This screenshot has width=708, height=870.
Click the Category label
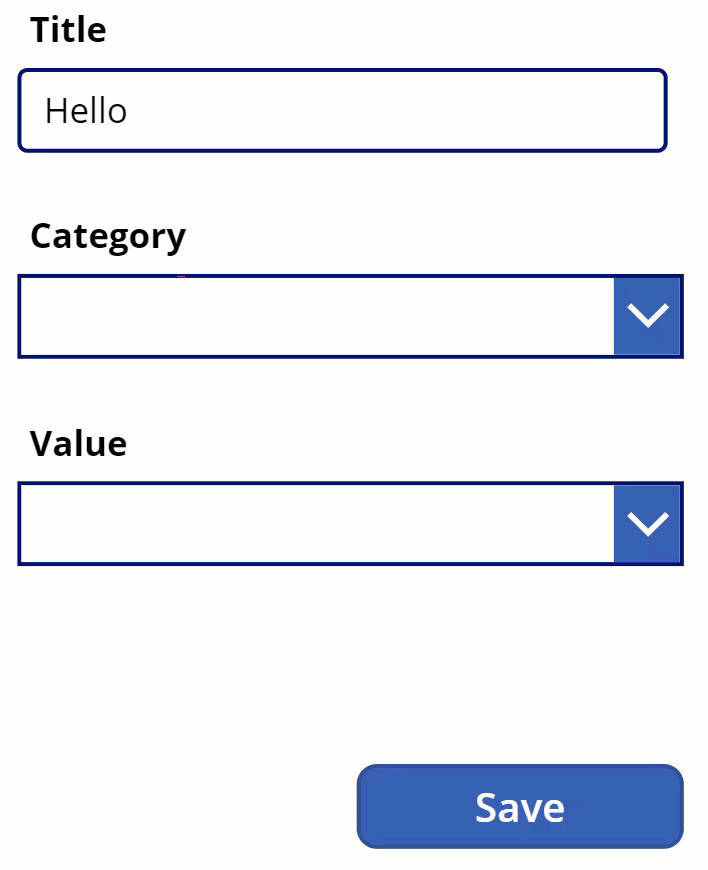107,235
